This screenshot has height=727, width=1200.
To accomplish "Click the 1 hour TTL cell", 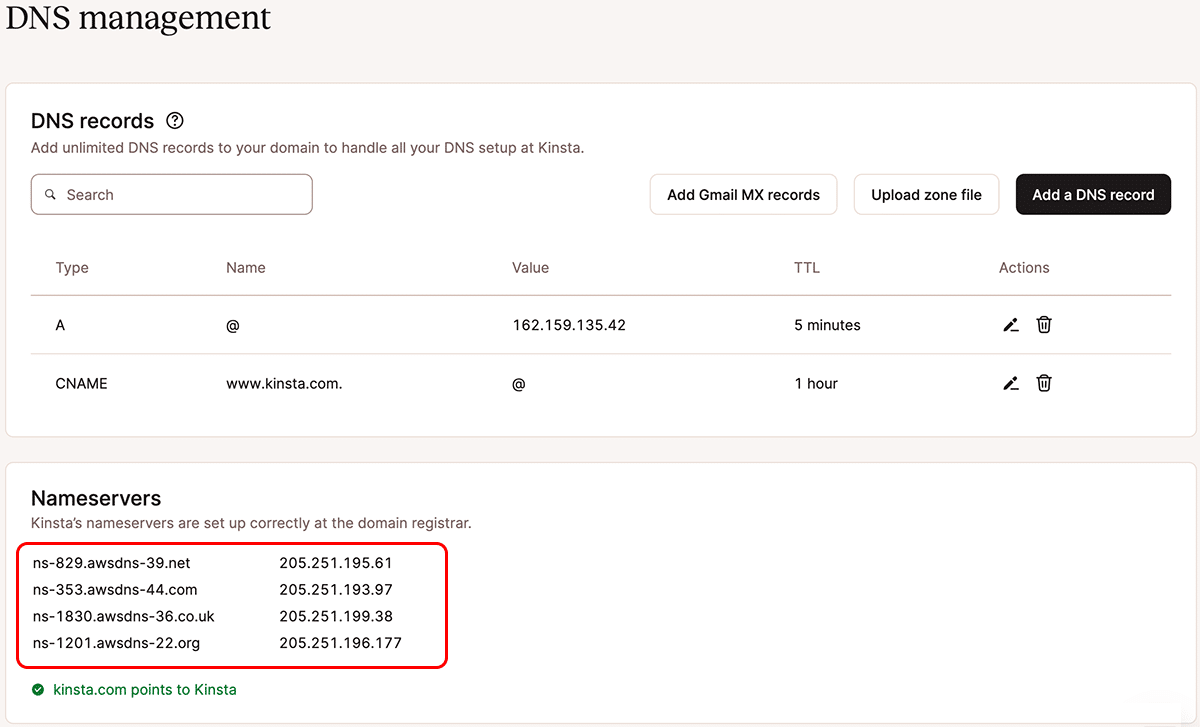I will [816, 383].
